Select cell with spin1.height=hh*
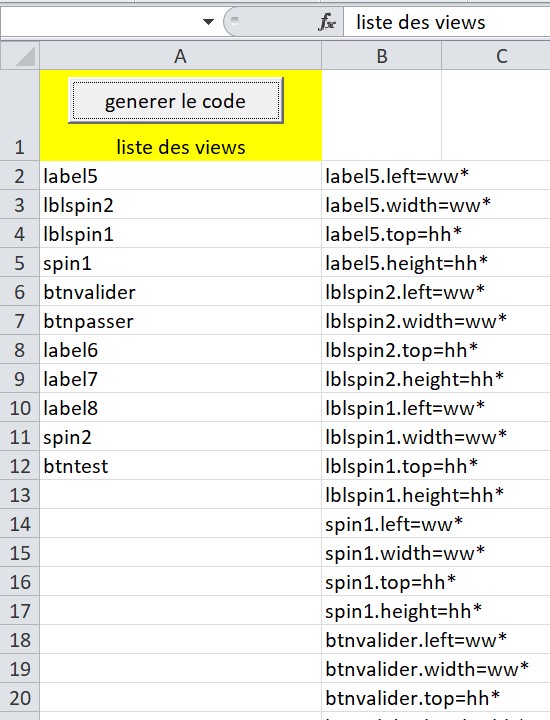This screenshot has height=720, width=550. (x=436, y=611)
